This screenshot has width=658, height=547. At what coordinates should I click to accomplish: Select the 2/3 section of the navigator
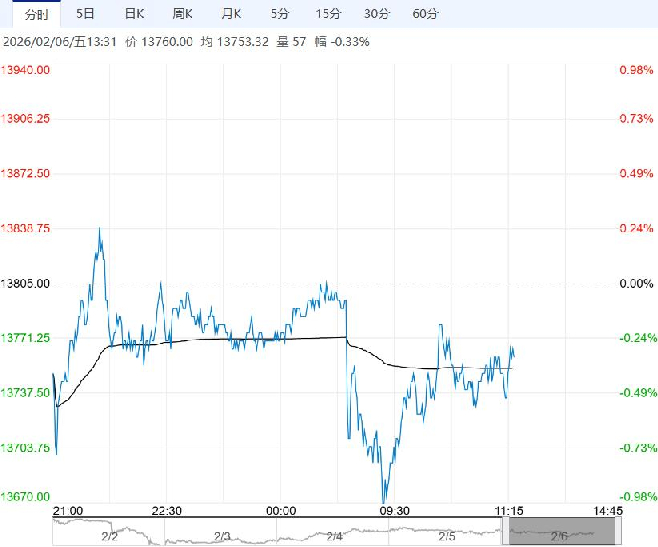pos(221,536)
